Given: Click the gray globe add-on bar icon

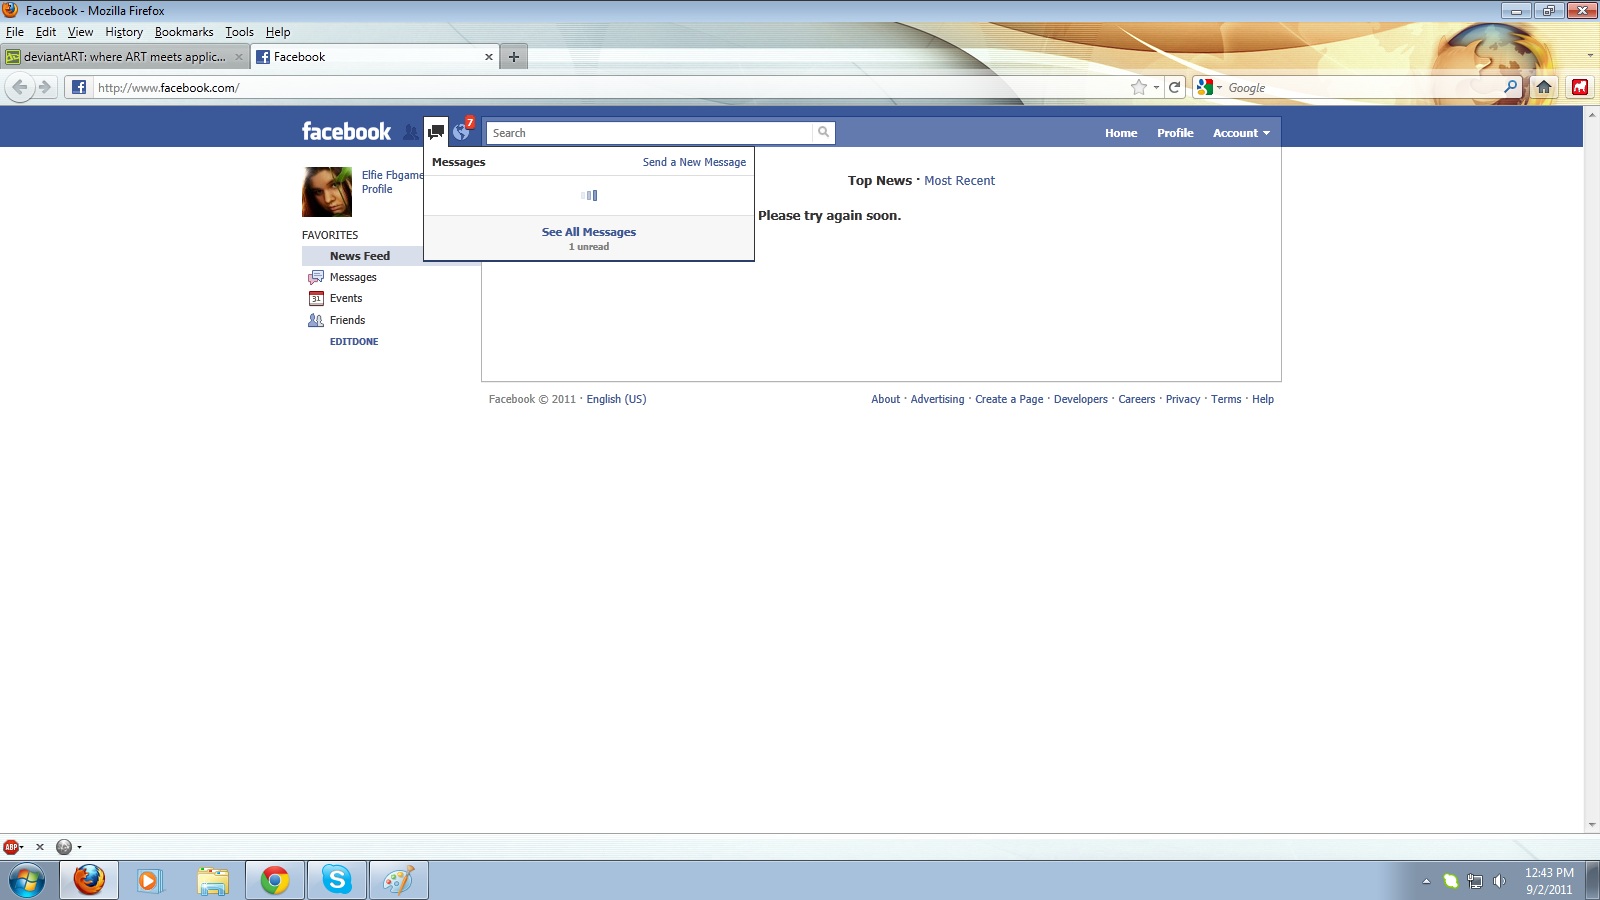Looking at the screenshot, I should click(64, 847).
